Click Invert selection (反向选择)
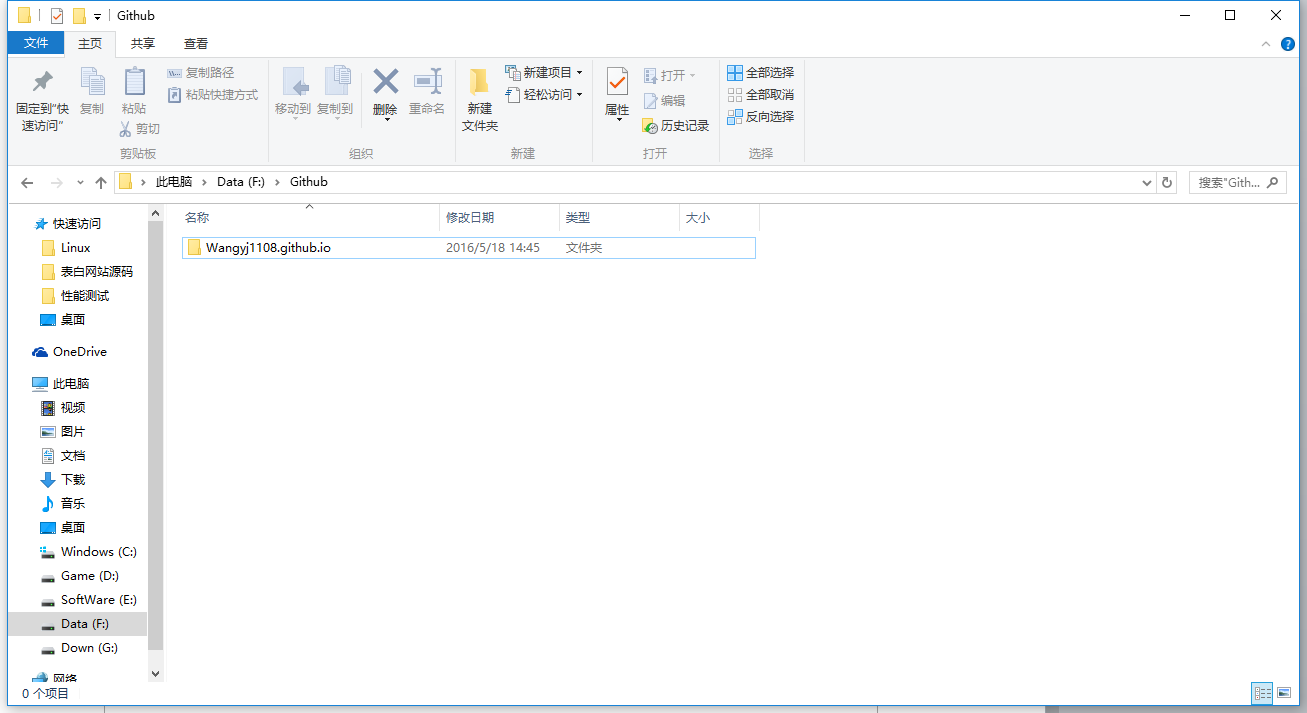The height and width of the screenshot is (713, 1307). click(x=760, y=117)
